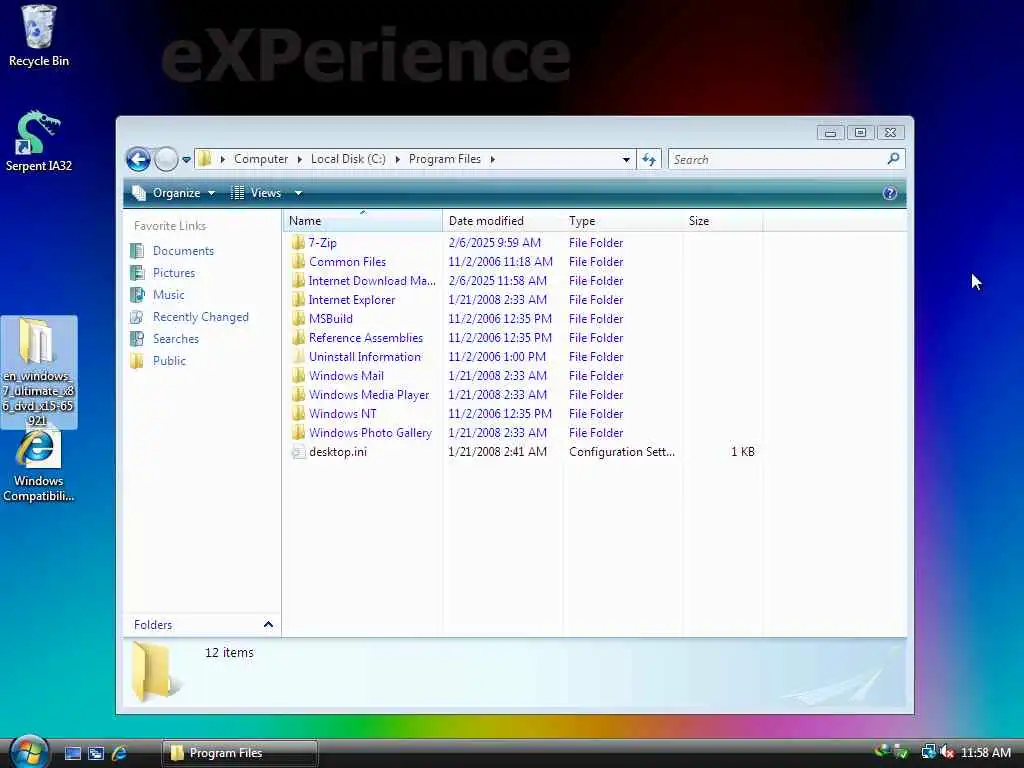This screenshot has height=768, width=1024.
Task: Open the address bar history dropdown
Action: (x=626, y=159)
